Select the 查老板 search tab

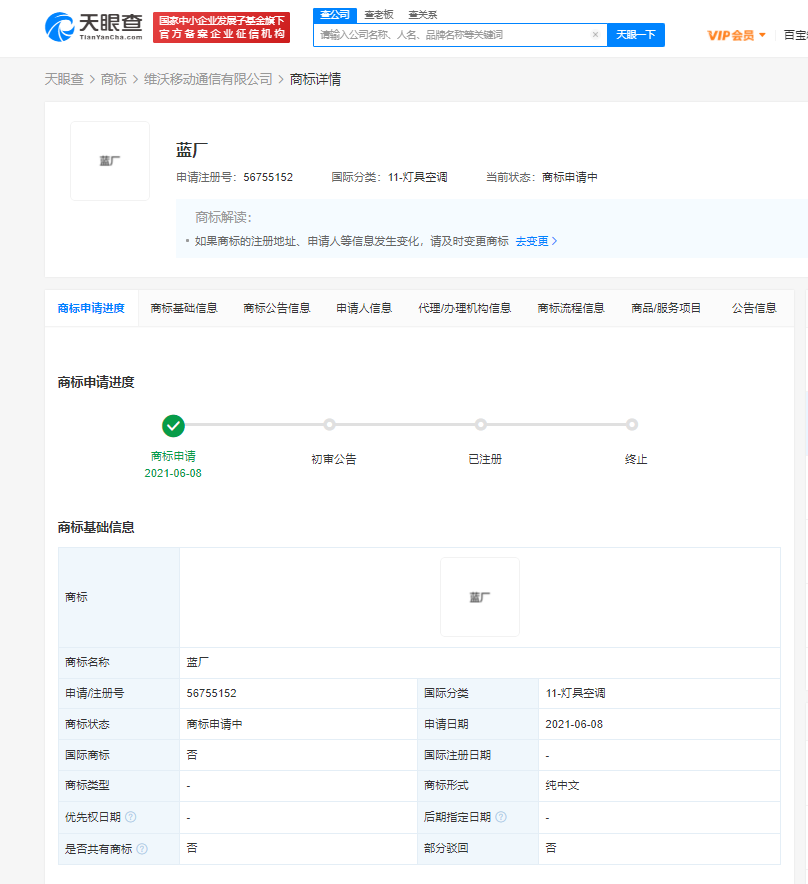[378, 14]
